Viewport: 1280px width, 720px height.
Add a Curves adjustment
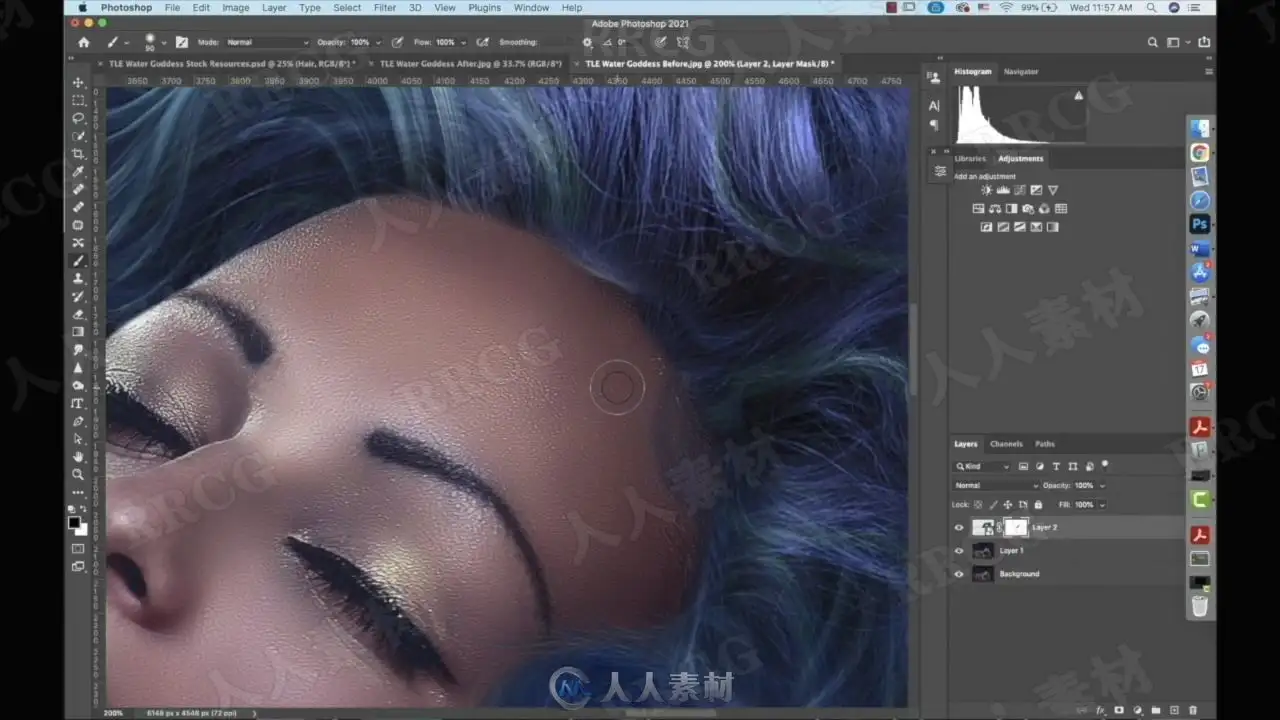(x=1020, y=190)
